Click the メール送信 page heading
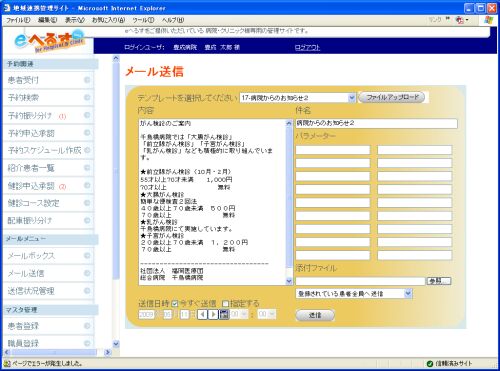 coord(154,72)
